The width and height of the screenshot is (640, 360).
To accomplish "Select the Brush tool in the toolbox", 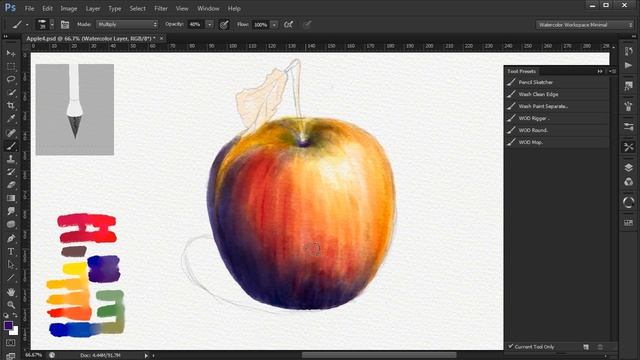I will click(x=11, y=146).
